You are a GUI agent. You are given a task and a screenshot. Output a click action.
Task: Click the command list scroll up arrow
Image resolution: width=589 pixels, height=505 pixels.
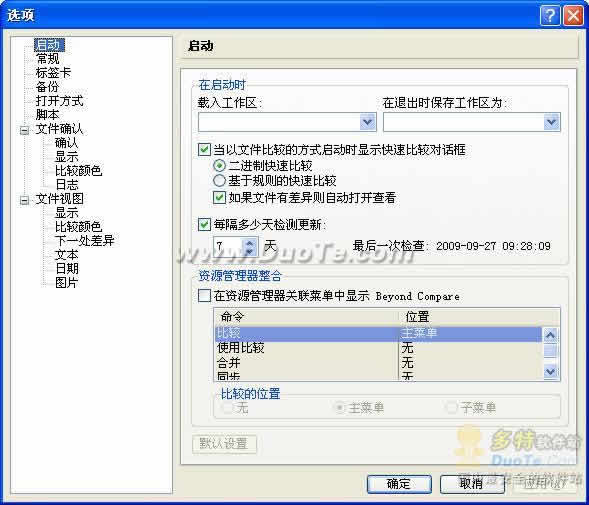coord(550,334)
